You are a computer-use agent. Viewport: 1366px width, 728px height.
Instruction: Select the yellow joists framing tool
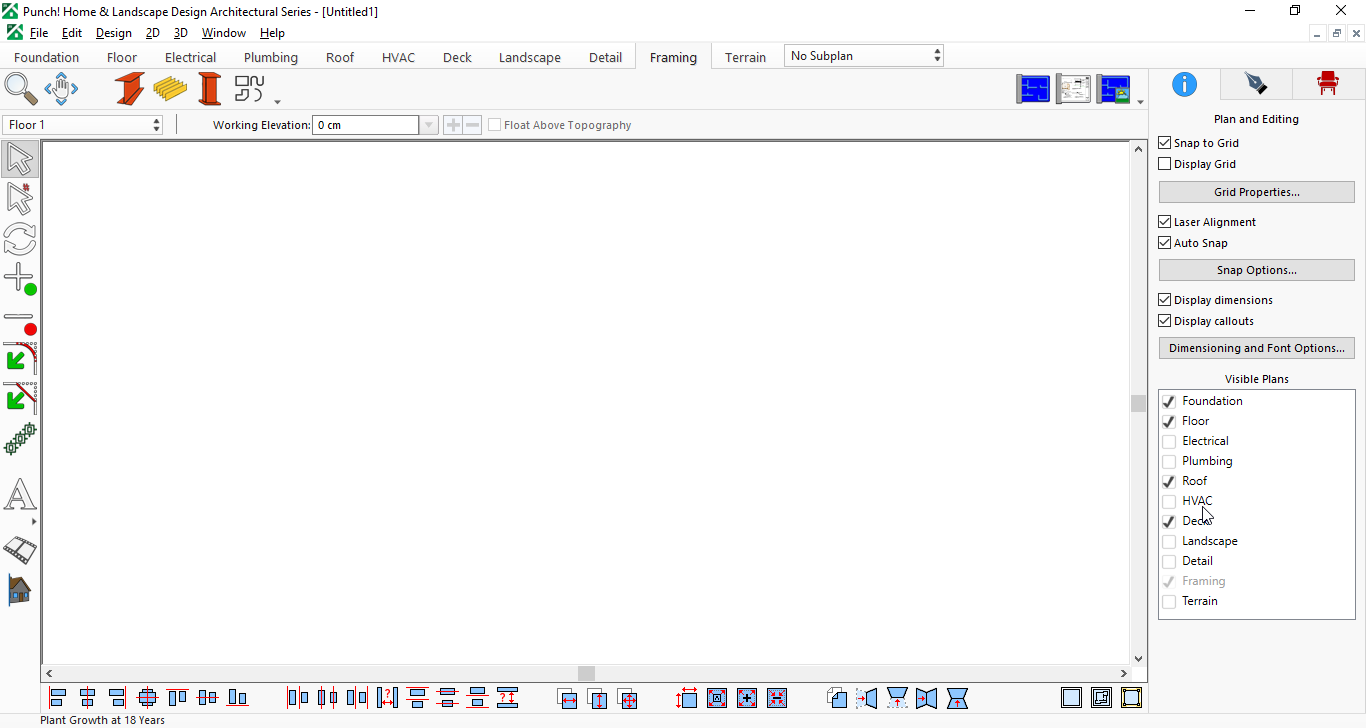coord(170,89)
